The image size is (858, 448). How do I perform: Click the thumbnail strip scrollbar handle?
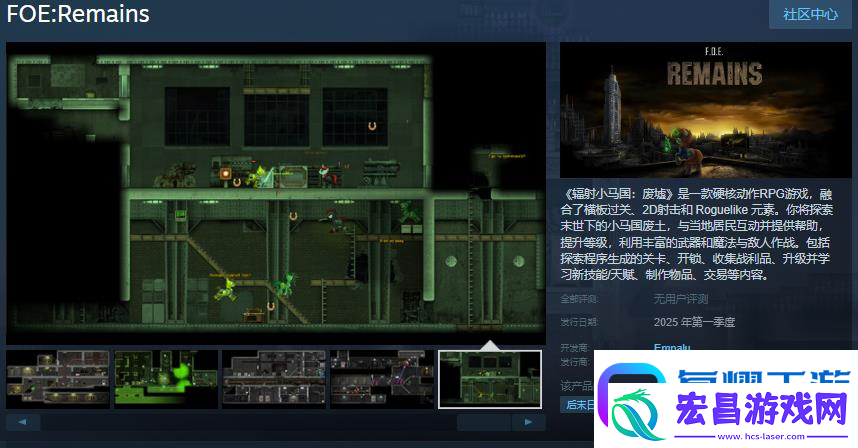point(484,422)
